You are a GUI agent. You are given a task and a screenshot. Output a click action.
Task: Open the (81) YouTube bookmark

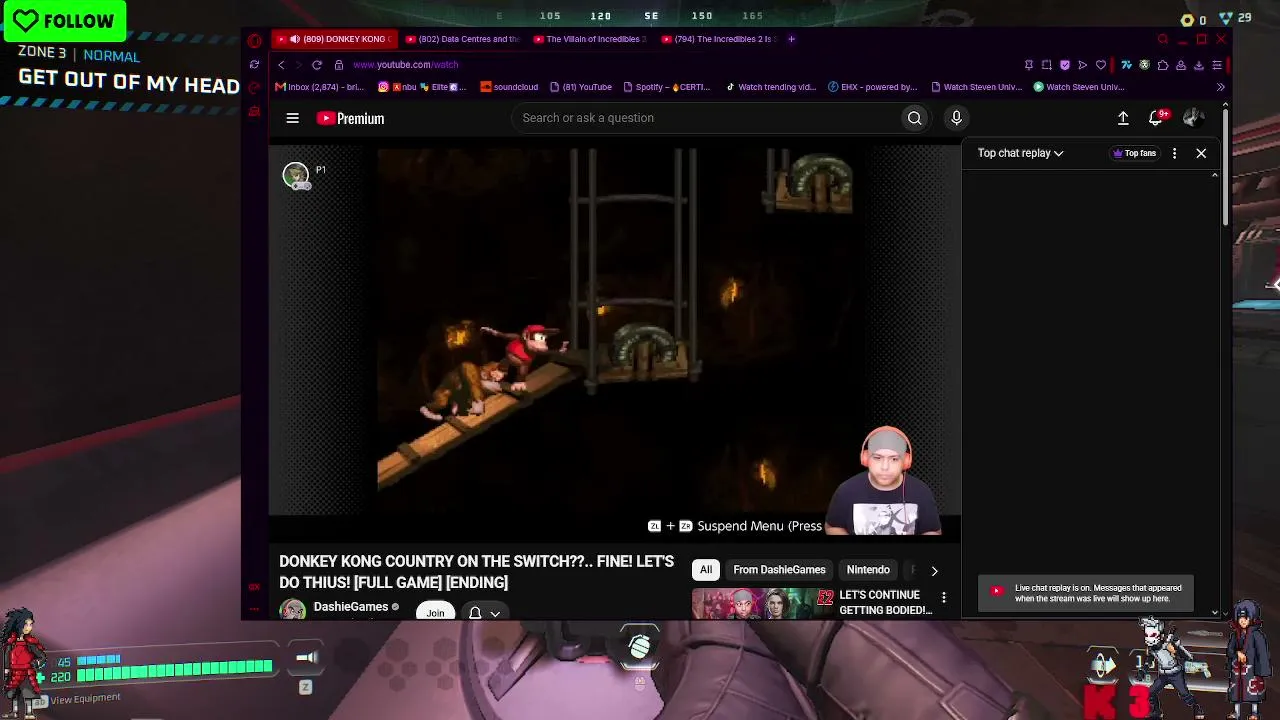click(x=580, y=87)
